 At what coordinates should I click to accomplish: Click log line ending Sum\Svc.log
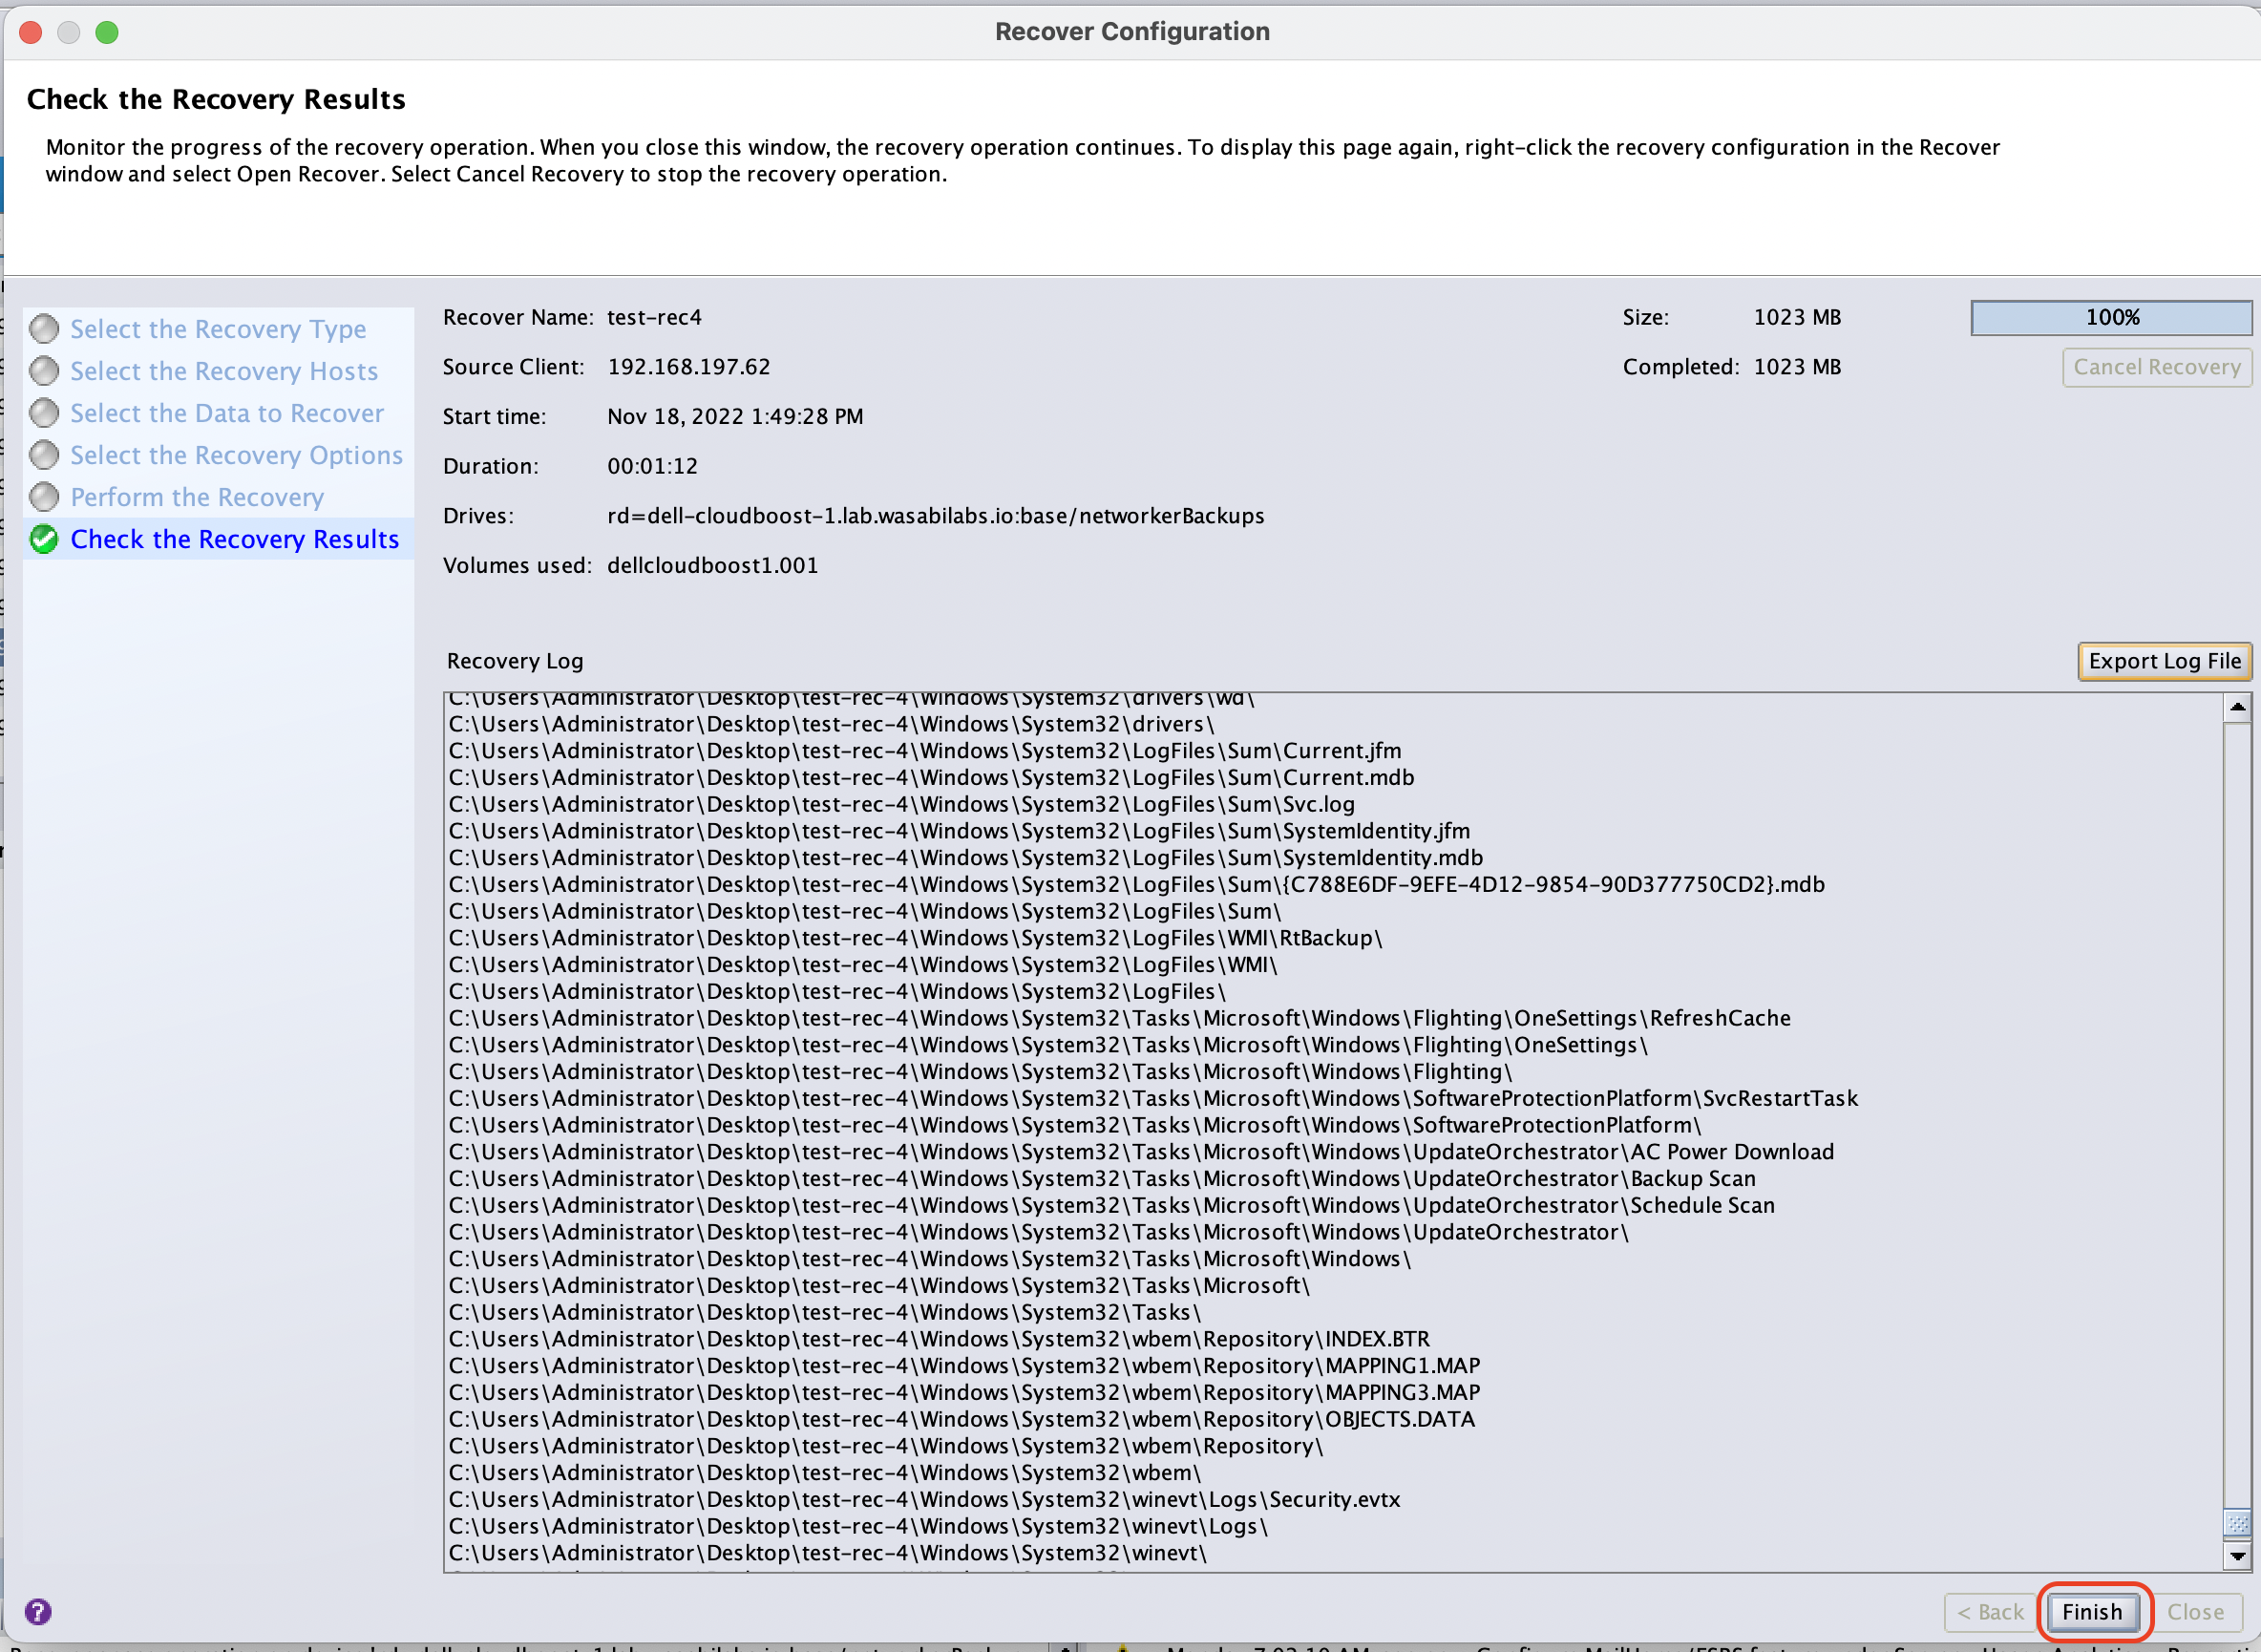coord(902,805)
